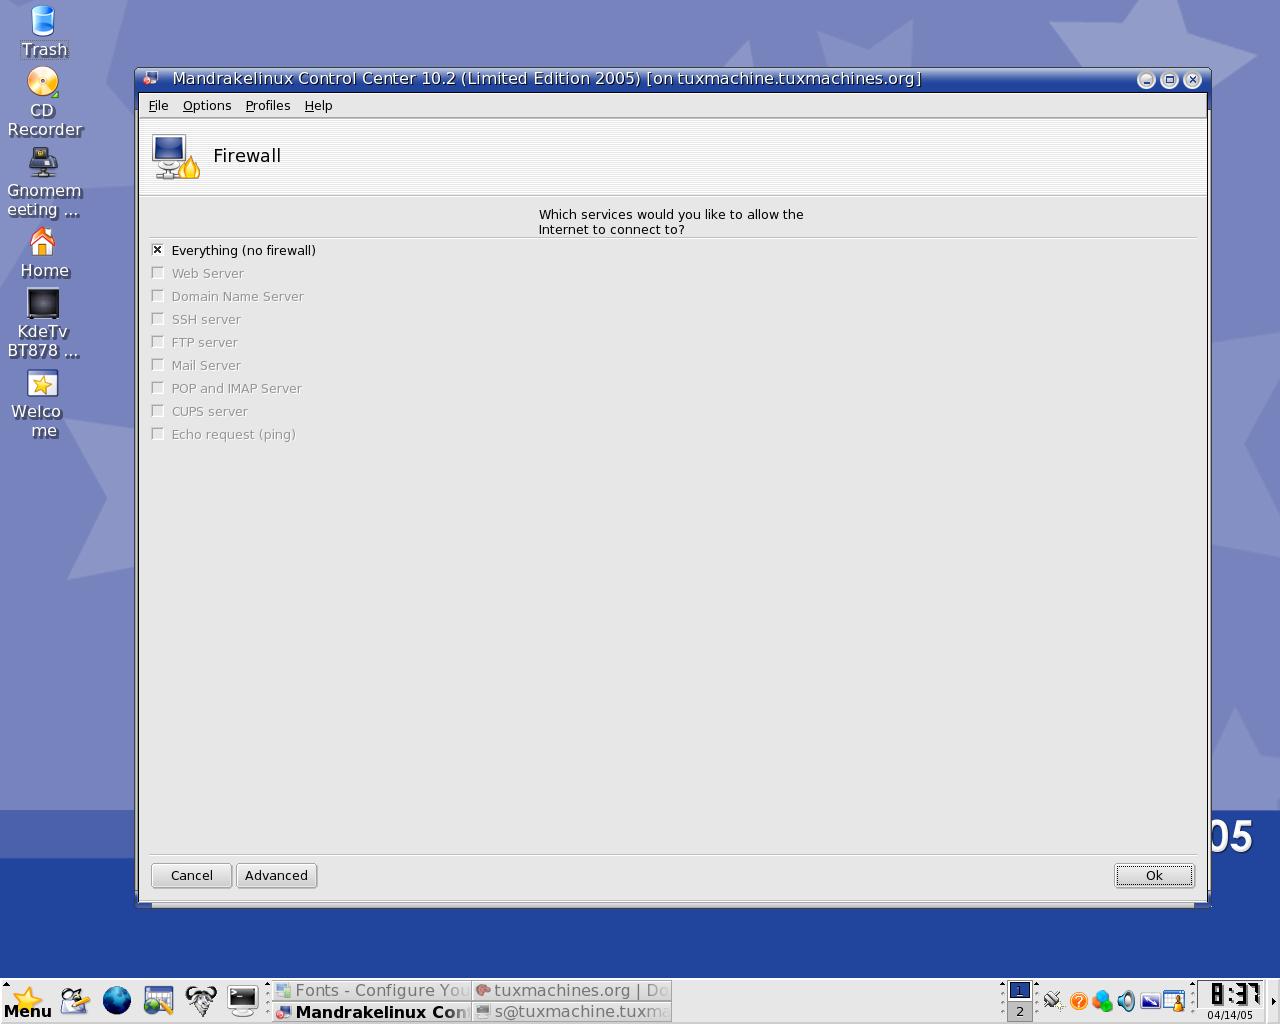Toggle the SSH server checkbox

pyautogui.click(x=157, y=319)
